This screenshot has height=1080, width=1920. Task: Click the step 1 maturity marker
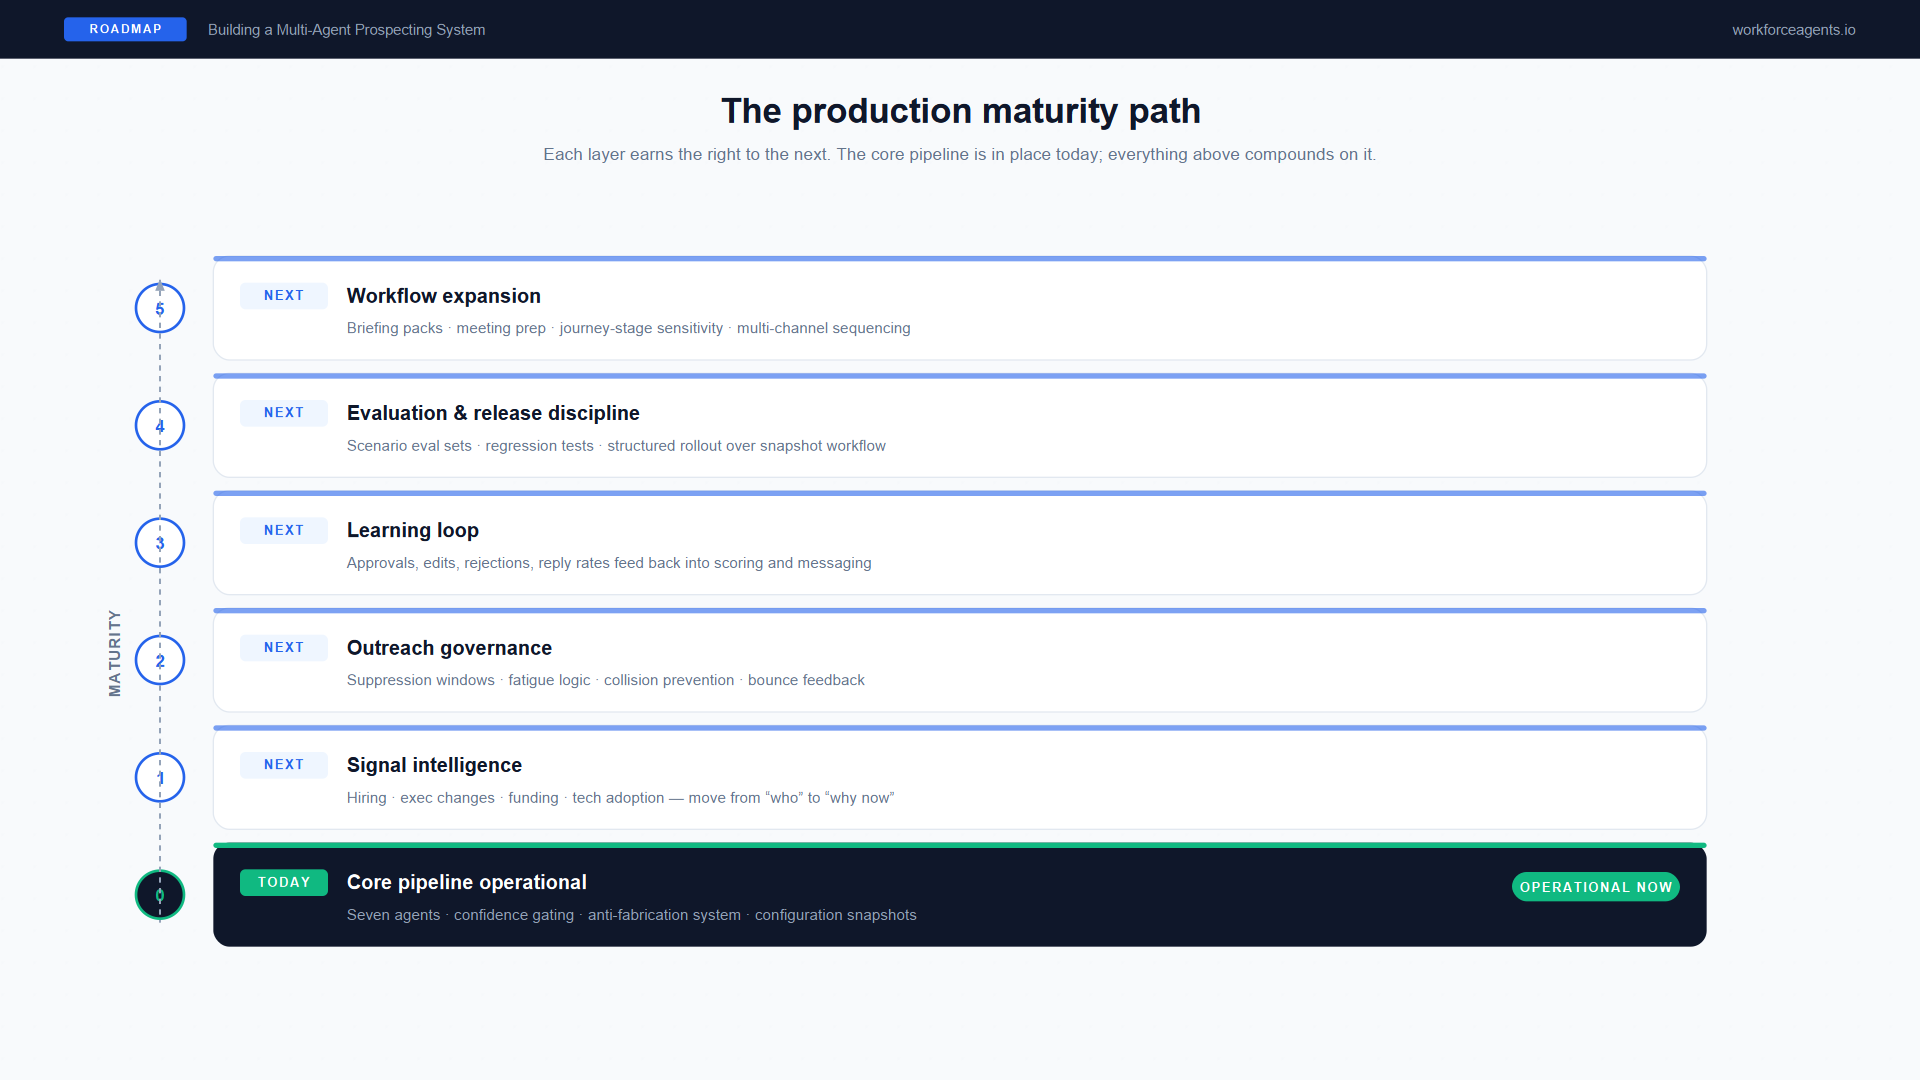tap(160, 778)
